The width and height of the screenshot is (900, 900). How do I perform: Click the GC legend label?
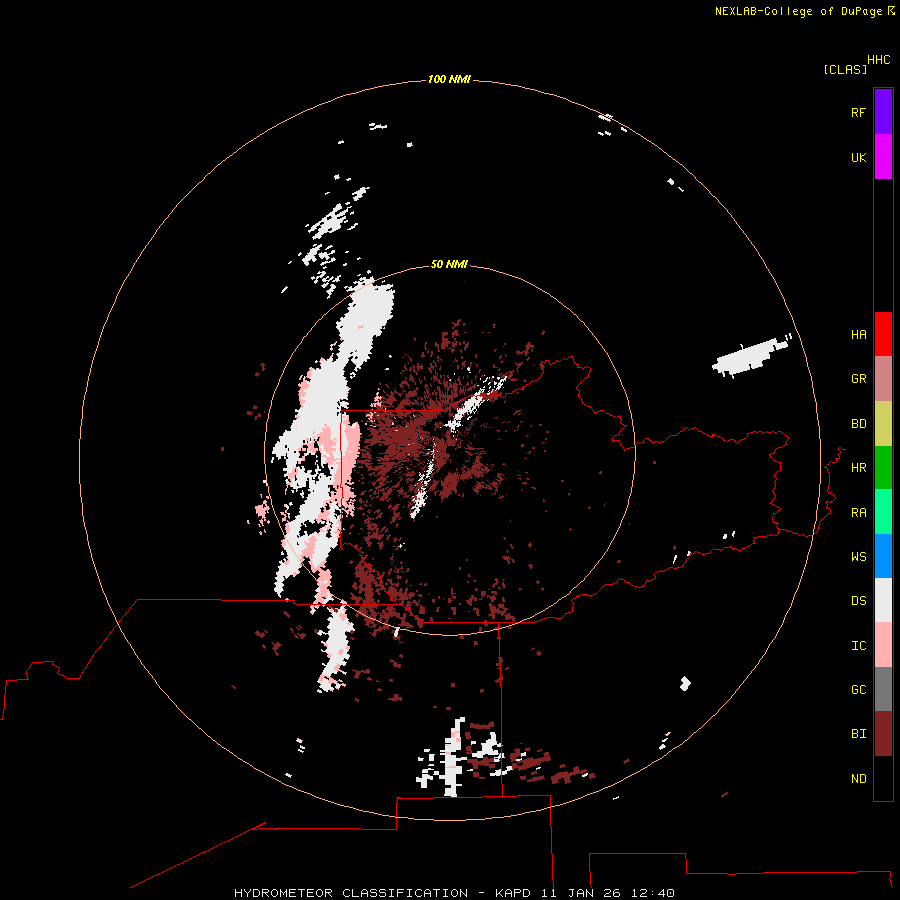click(859, 689)
